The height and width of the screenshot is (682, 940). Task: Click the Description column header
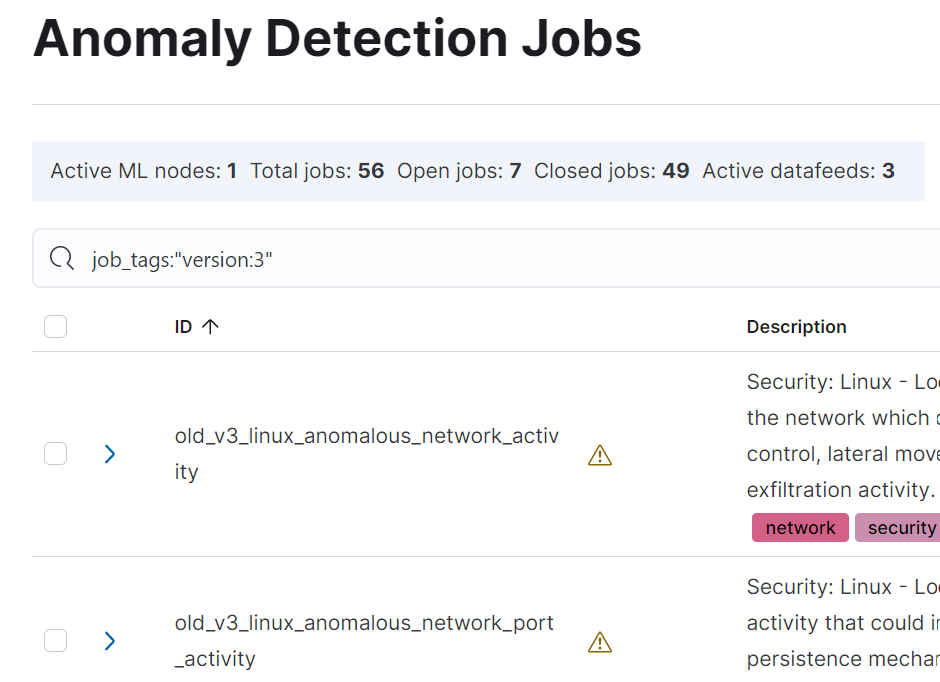(796, 327)
